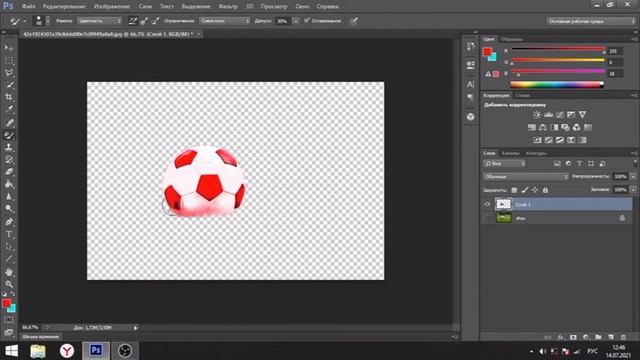Open the Допуск tolerance slider arrow
Viewport: 640px width, 360px height.
click(x=295, y=21)
